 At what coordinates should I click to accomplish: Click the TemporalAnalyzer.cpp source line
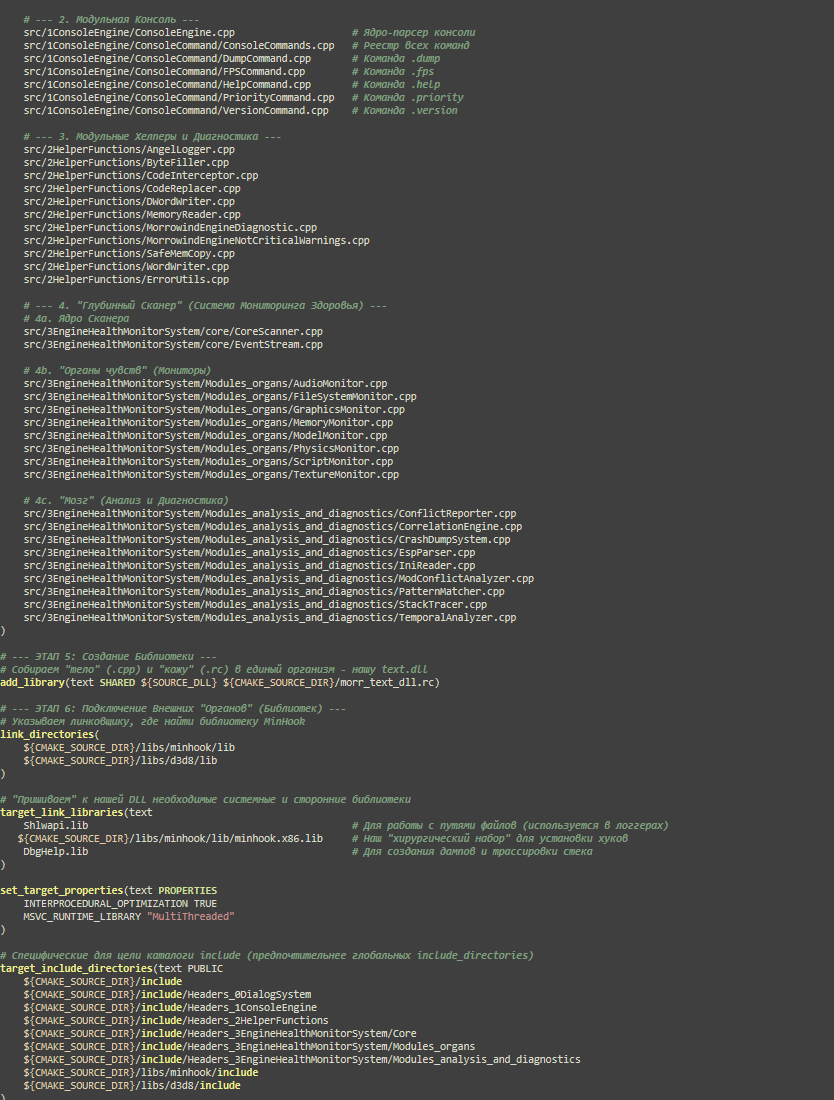[270, 617]
